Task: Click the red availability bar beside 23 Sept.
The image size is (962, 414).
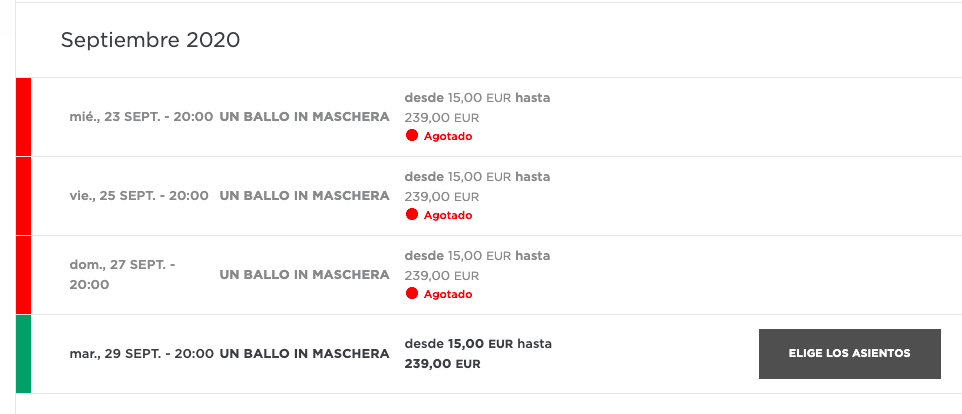Action: click(23, 117)
